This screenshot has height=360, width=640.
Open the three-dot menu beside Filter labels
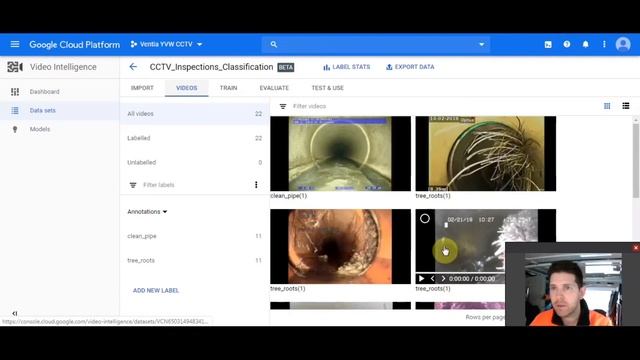point(256,185)
